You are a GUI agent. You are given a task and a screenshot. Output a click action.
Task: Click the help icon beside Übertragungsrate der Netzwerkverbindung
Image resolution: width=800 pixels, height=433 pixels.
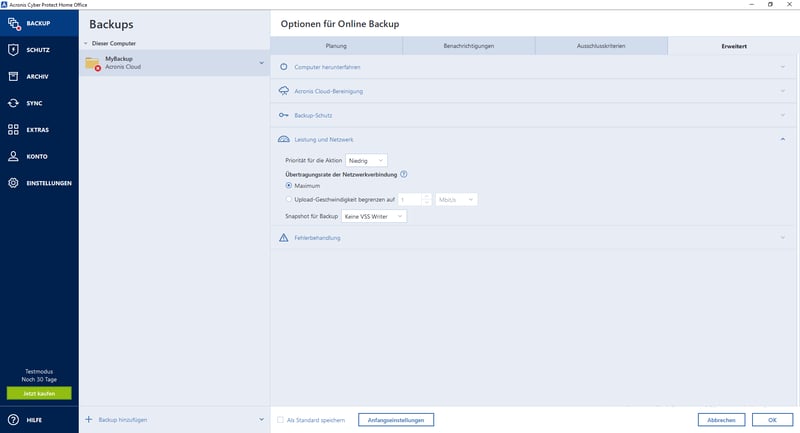404,173
